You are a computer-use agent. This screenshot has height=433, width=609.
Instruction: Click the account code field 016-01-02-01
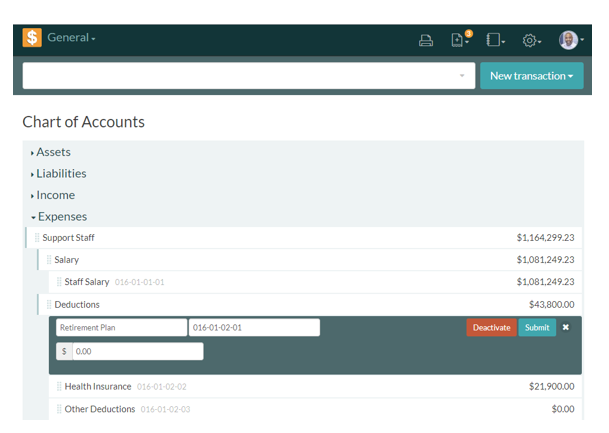pyautogui.click(x=254, y=328)
